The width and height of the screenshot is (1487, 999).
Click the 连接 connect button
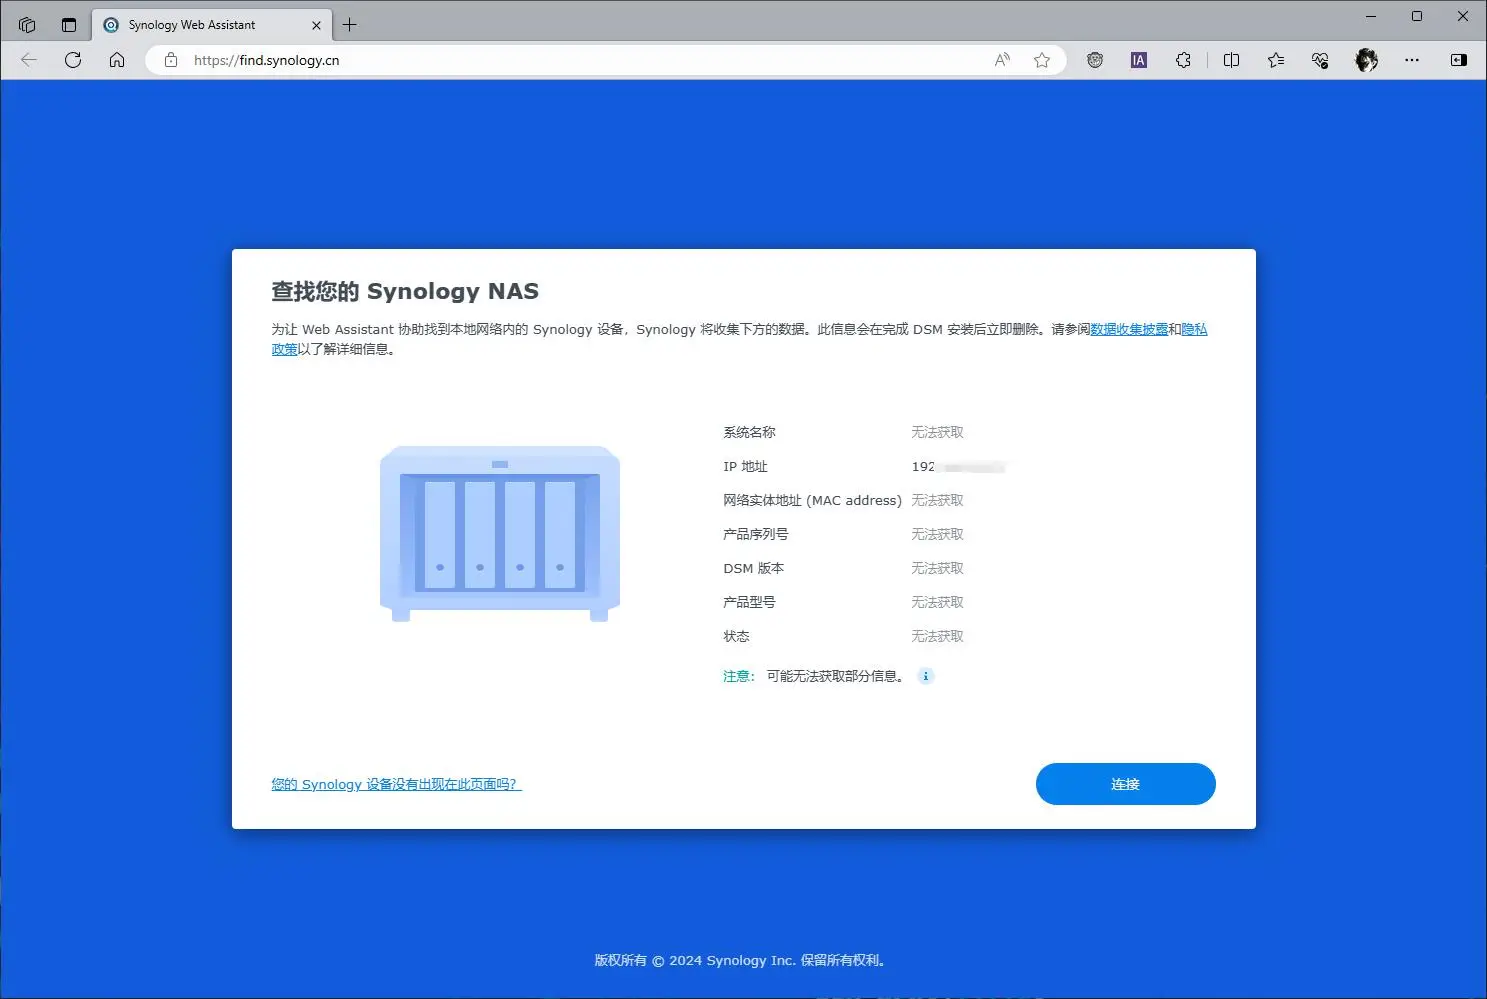(x=1125, y=784)
